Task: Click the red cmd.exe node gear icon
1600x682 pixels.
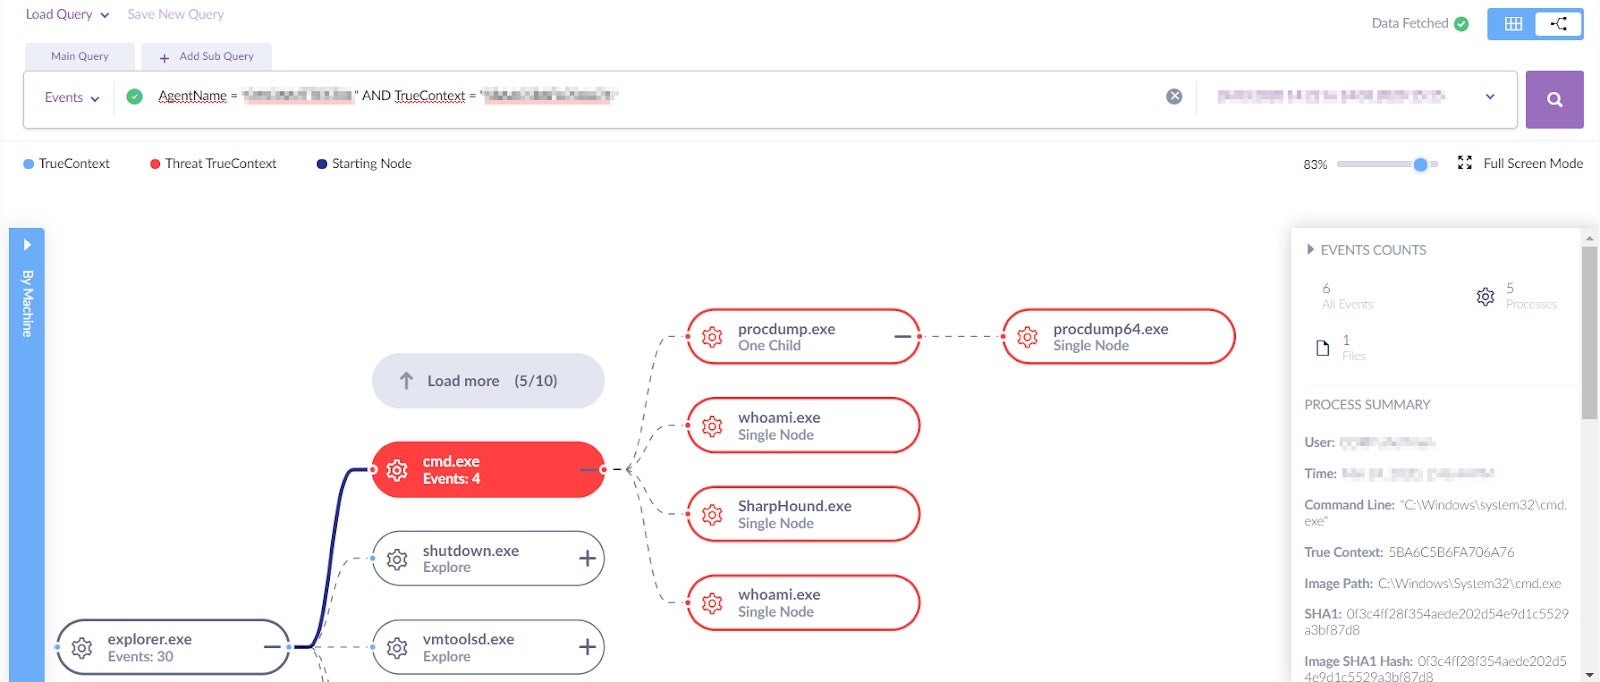Action: [397, 470]
